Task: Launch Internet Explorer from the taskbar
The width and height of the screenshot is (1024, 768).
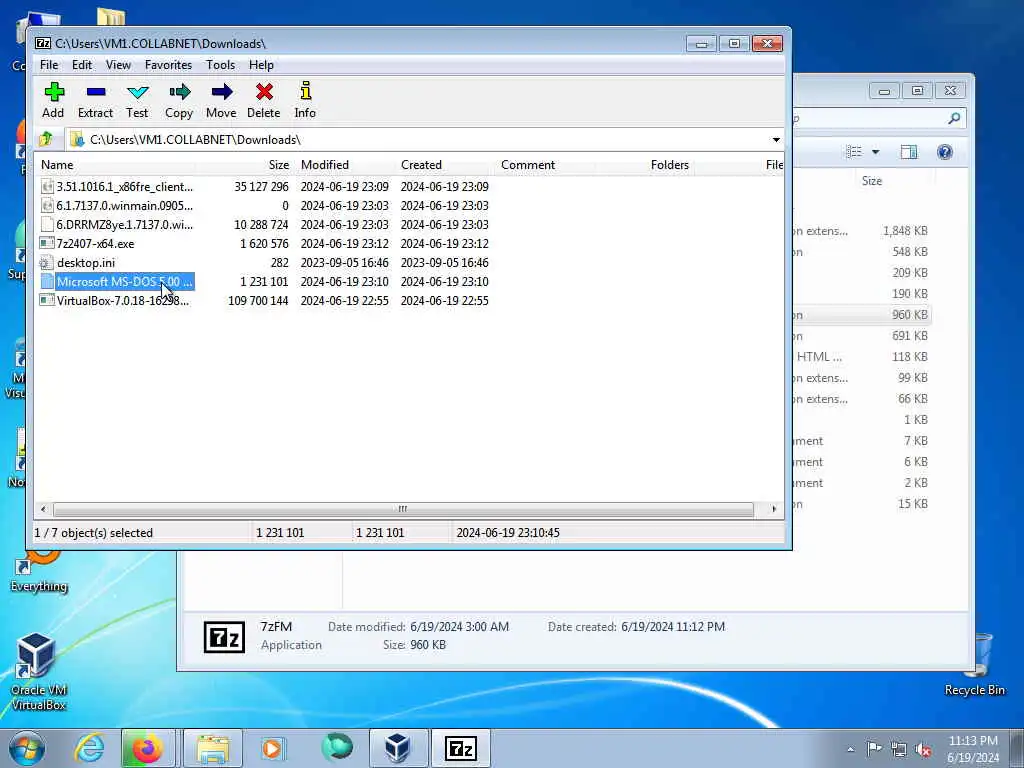Action: [x=89, y=748]
